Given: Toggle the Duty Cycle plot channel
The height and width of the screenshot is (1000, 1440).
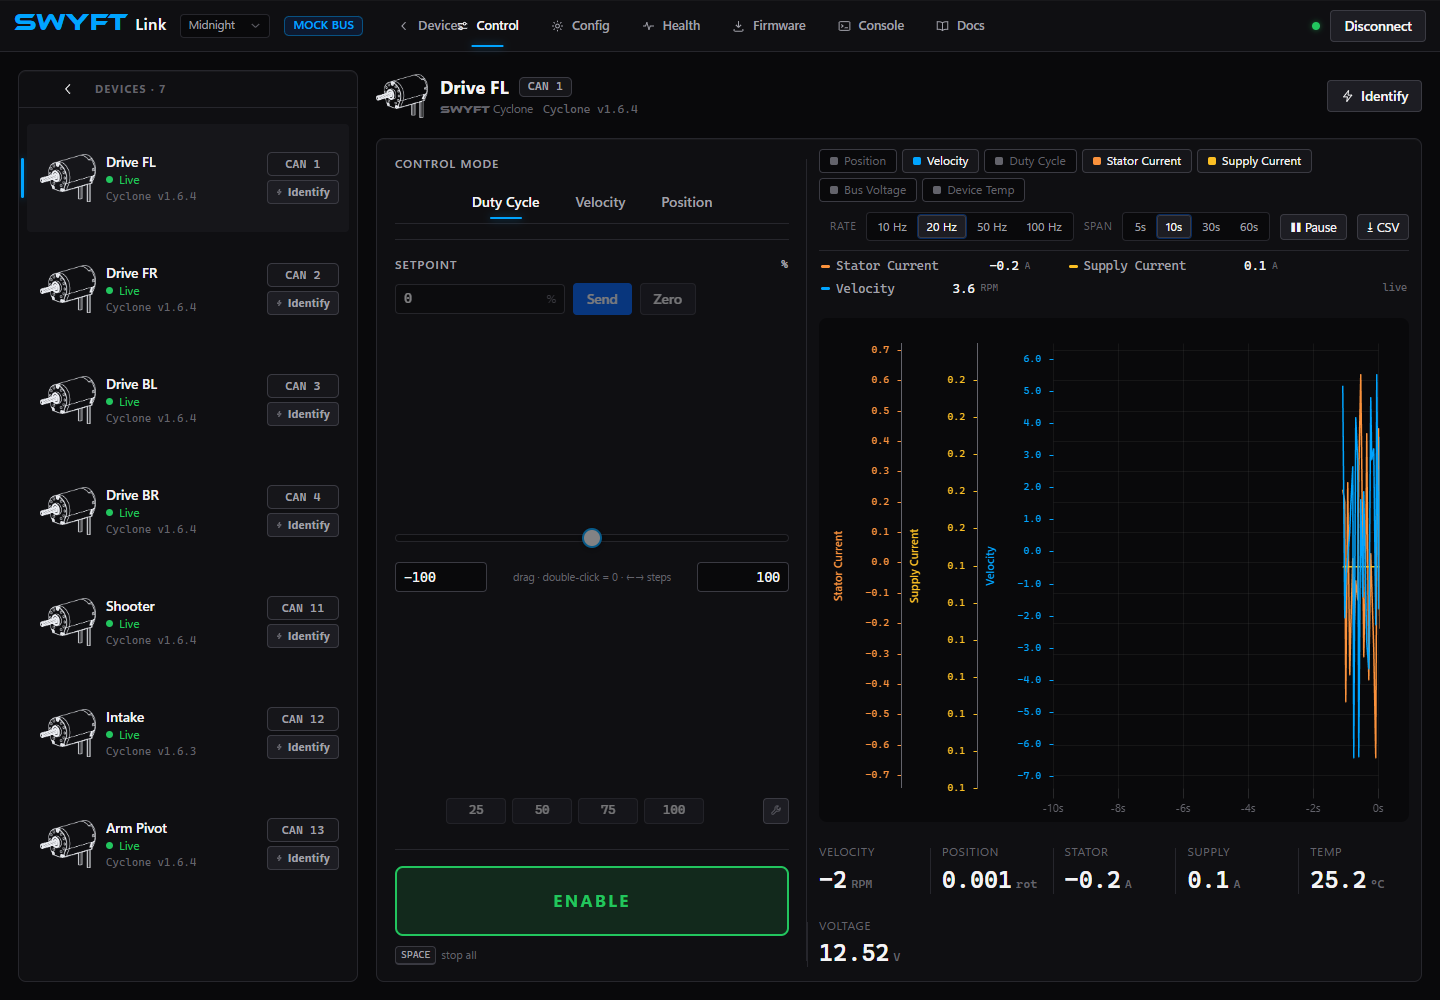Looking at the screenshot, I should 1030,161.
